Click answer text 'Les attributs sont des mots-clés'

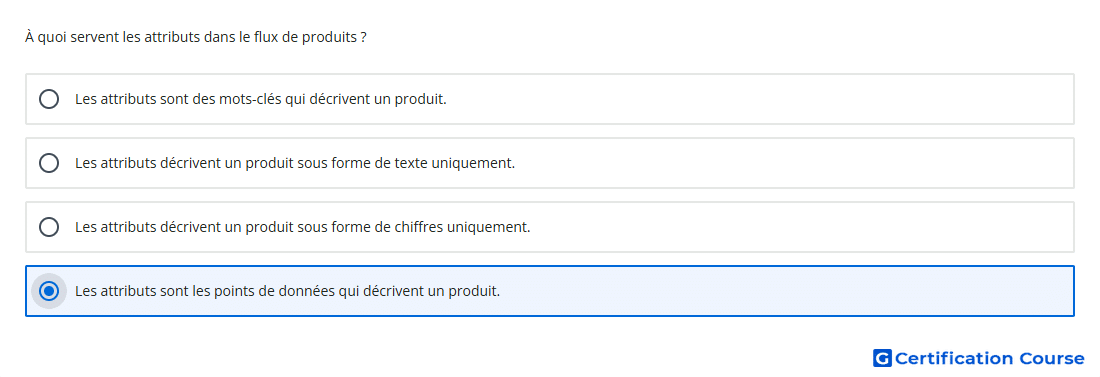pyautogui.click(x=178, y=99)
